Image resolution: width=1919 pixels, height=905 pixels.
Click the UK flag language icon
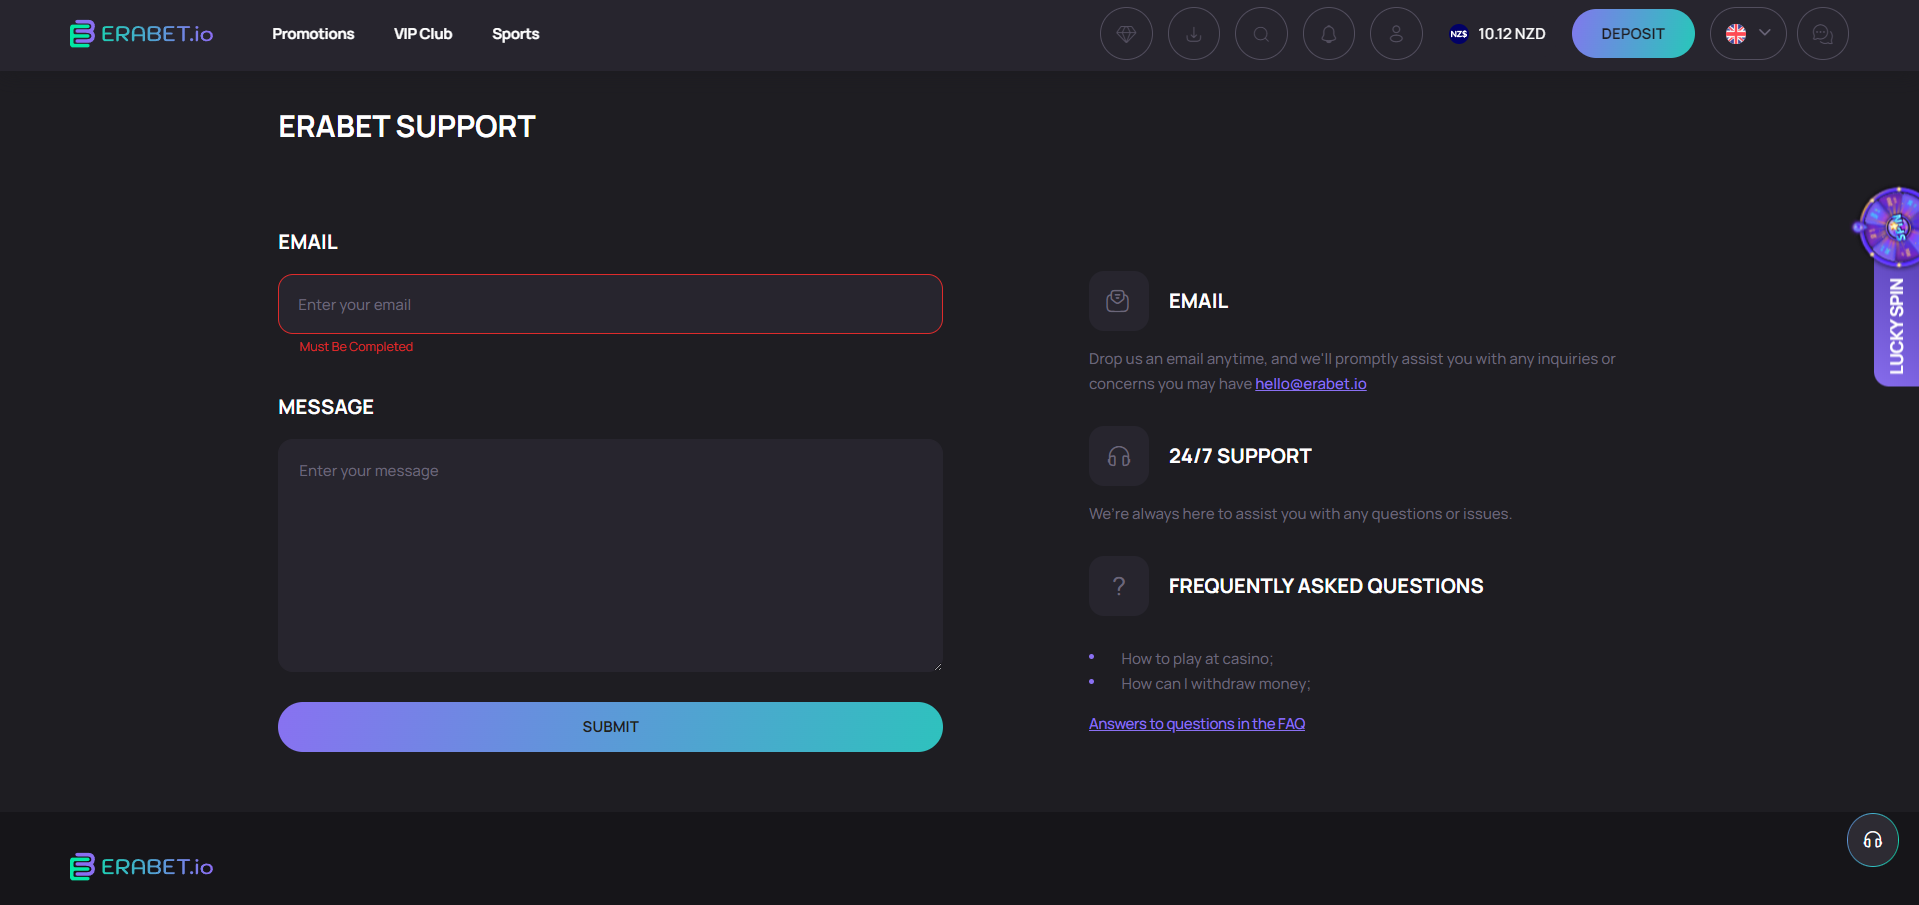(1736, 34)
